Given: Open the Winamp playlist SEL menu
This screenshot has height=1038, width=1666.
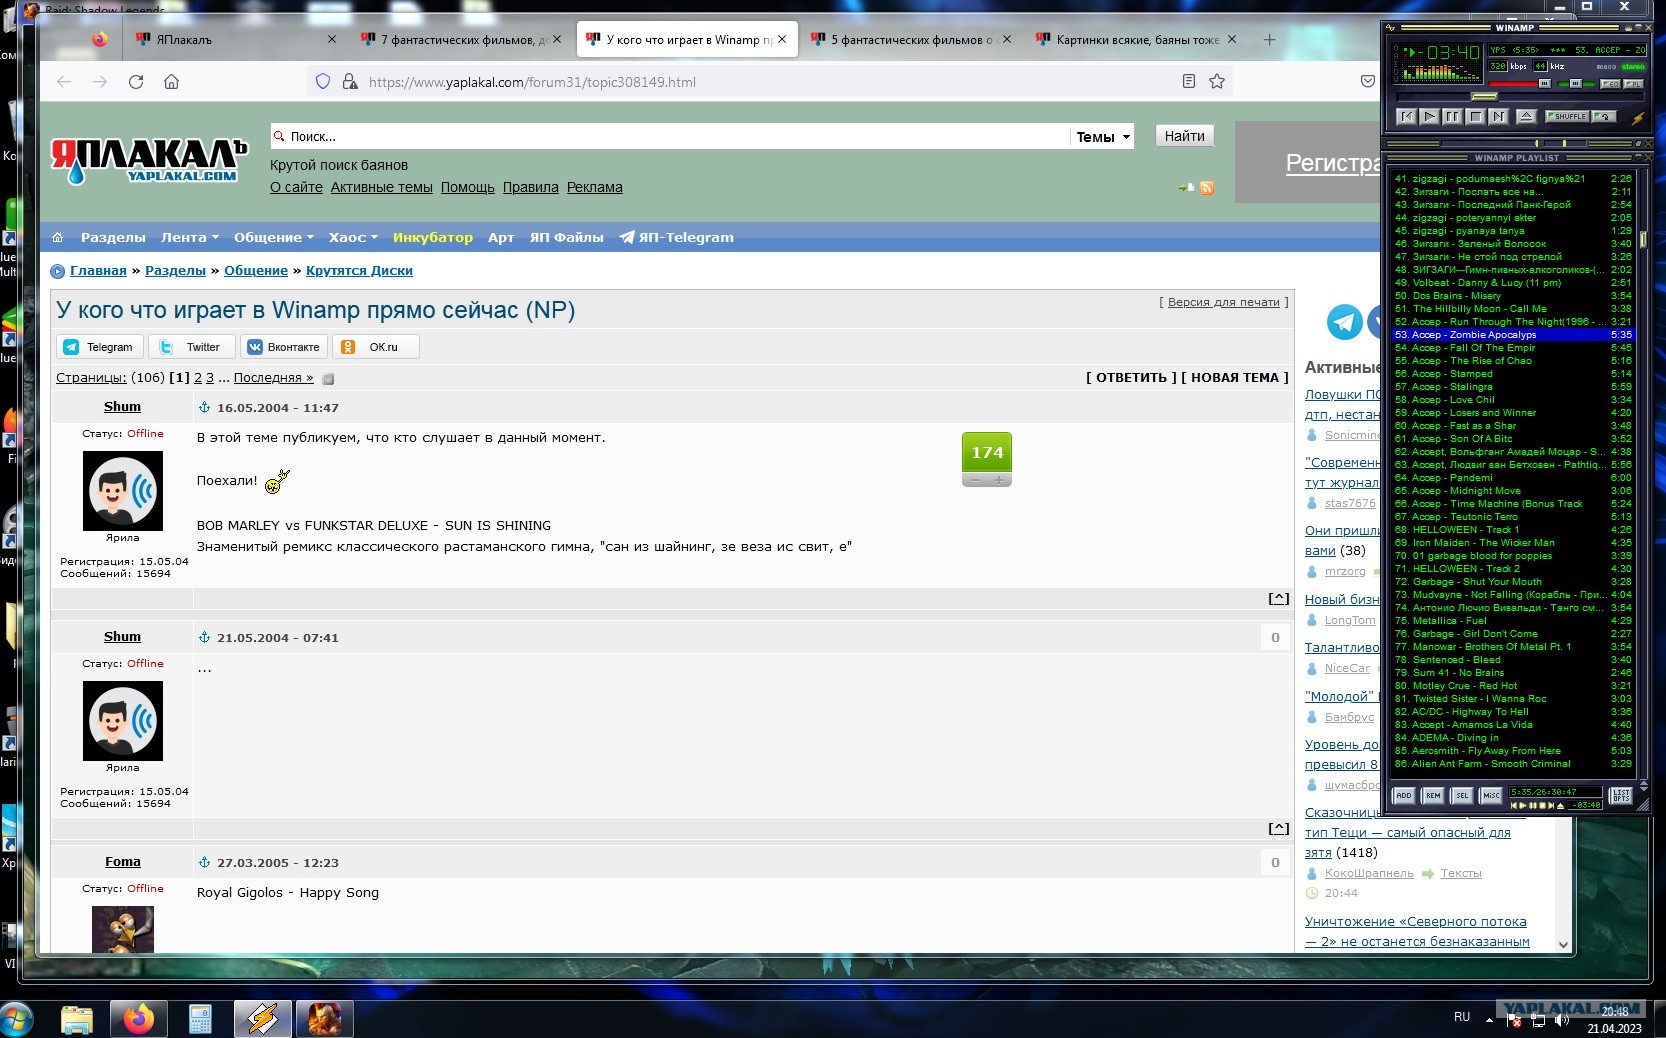Looking at the screenshot, I should click(x=1462, y=796).
